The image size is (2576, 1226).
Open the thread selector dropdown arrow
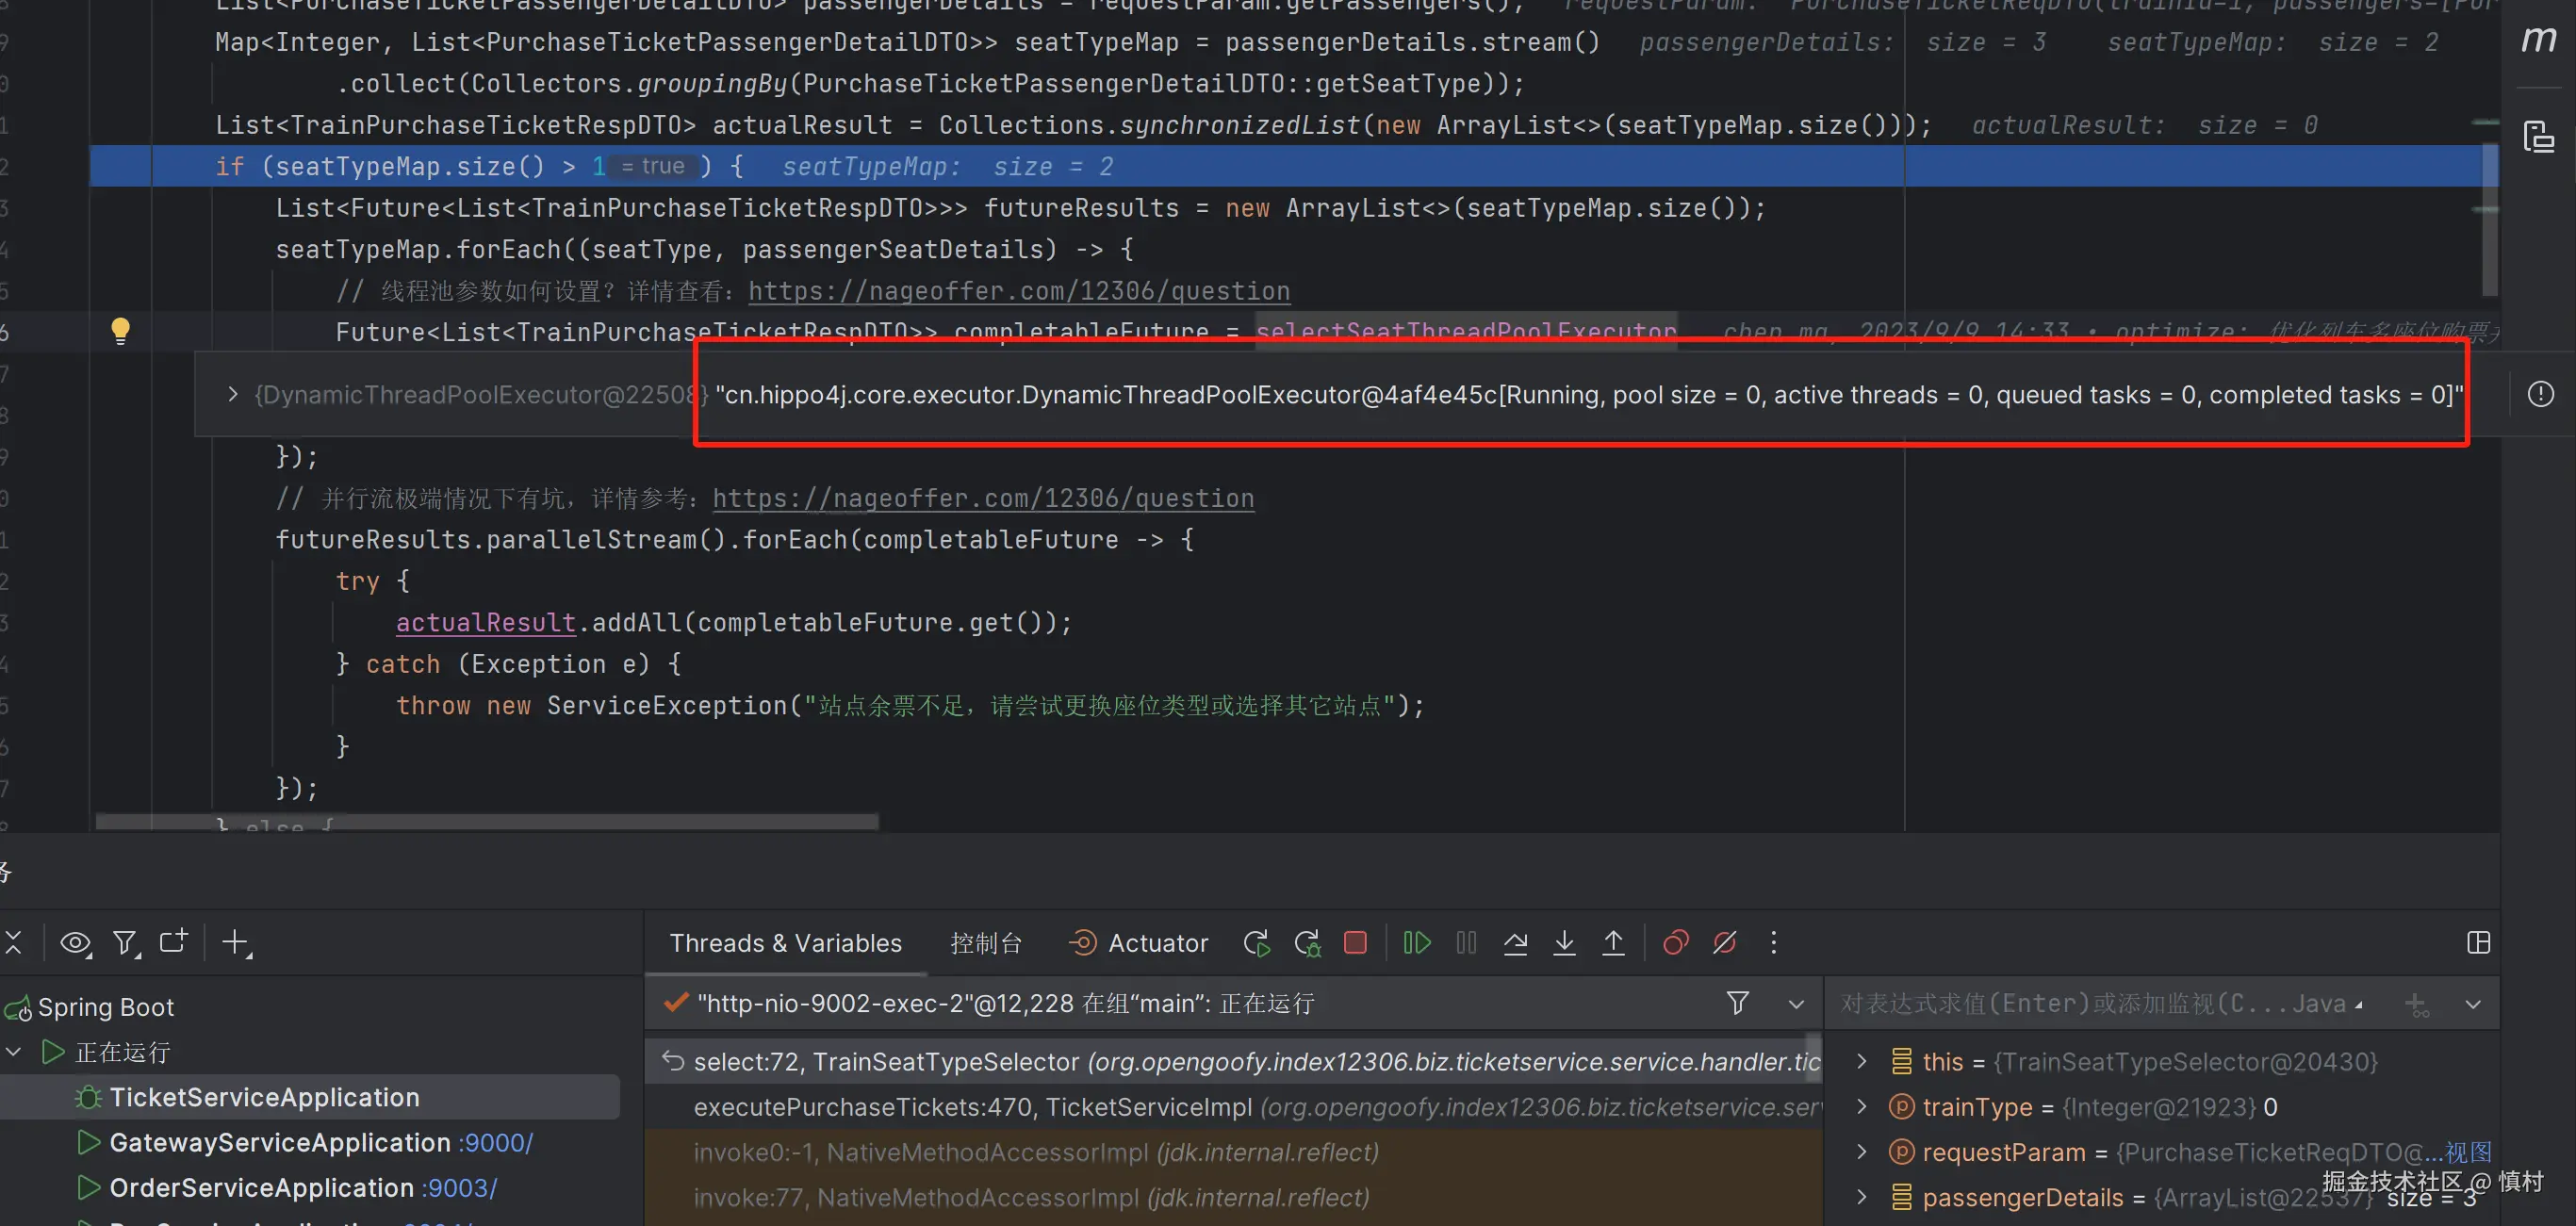pyautogui.click(x=1796, y=1004)
